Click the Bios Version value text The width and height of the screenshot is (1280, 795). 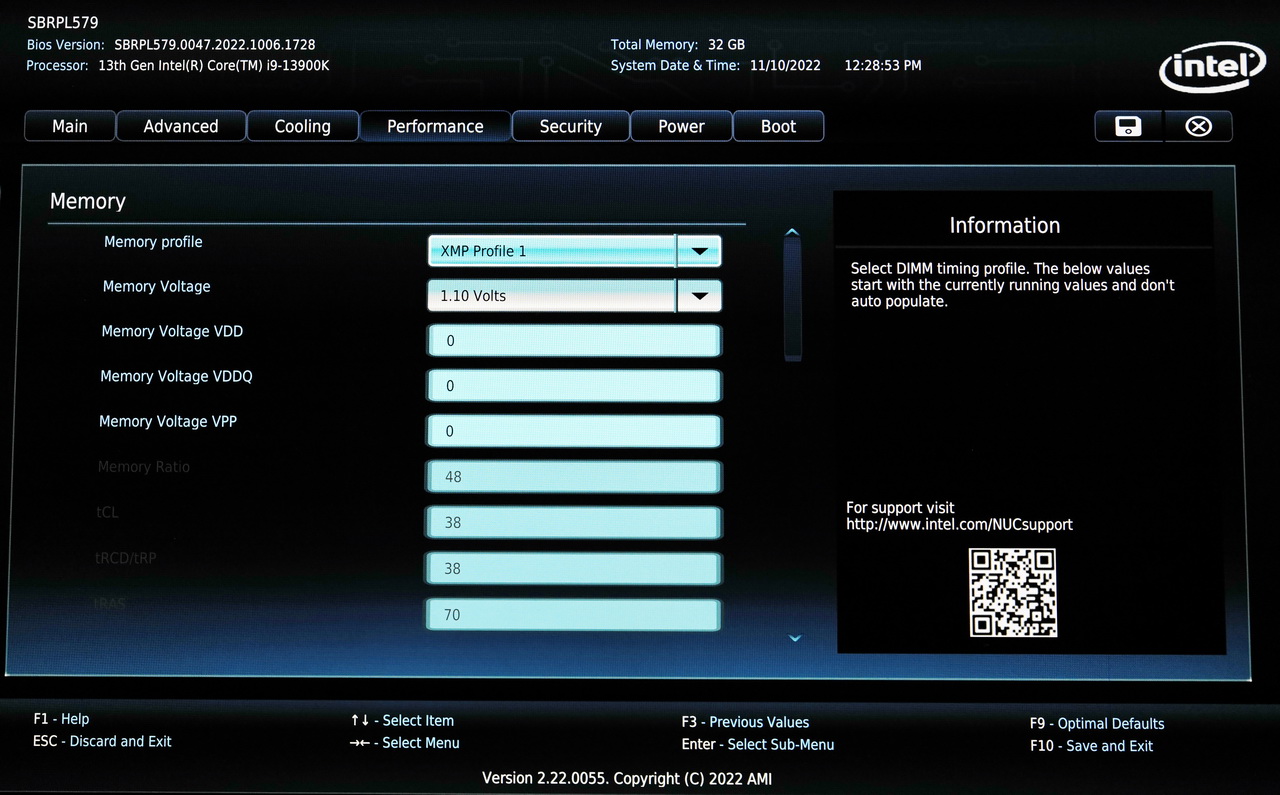point(215,45)
